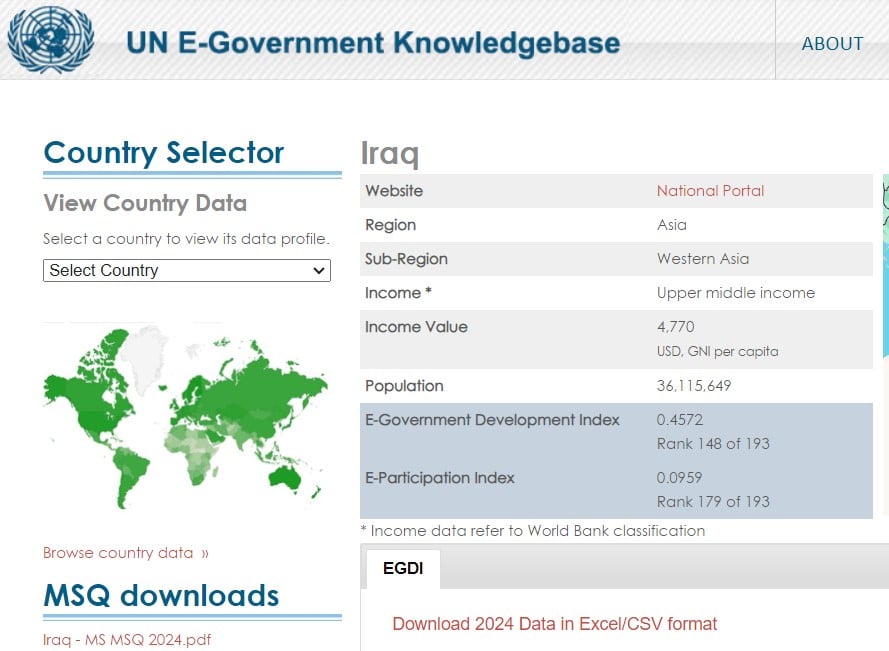Select South America on the world map
The image size is (889, 651).
[x=132, y=471]
